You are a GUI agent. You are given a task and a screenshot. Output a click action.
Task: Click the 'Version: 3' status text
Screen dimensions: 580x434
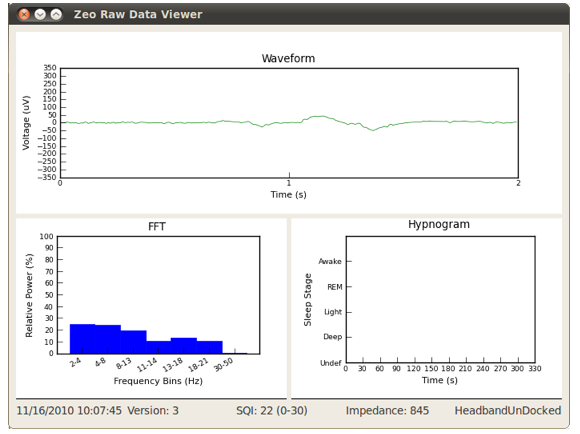[x=153, y=410]
